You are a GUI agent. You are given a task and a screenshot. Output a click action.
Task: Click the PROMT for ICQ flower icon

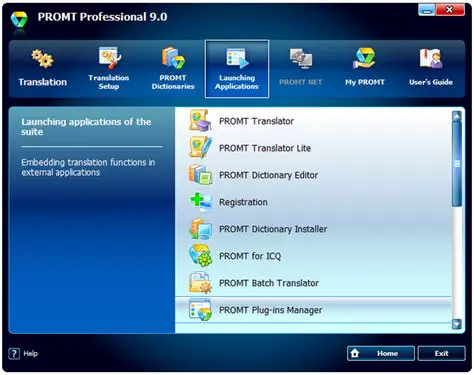click(x=200, y=256)
